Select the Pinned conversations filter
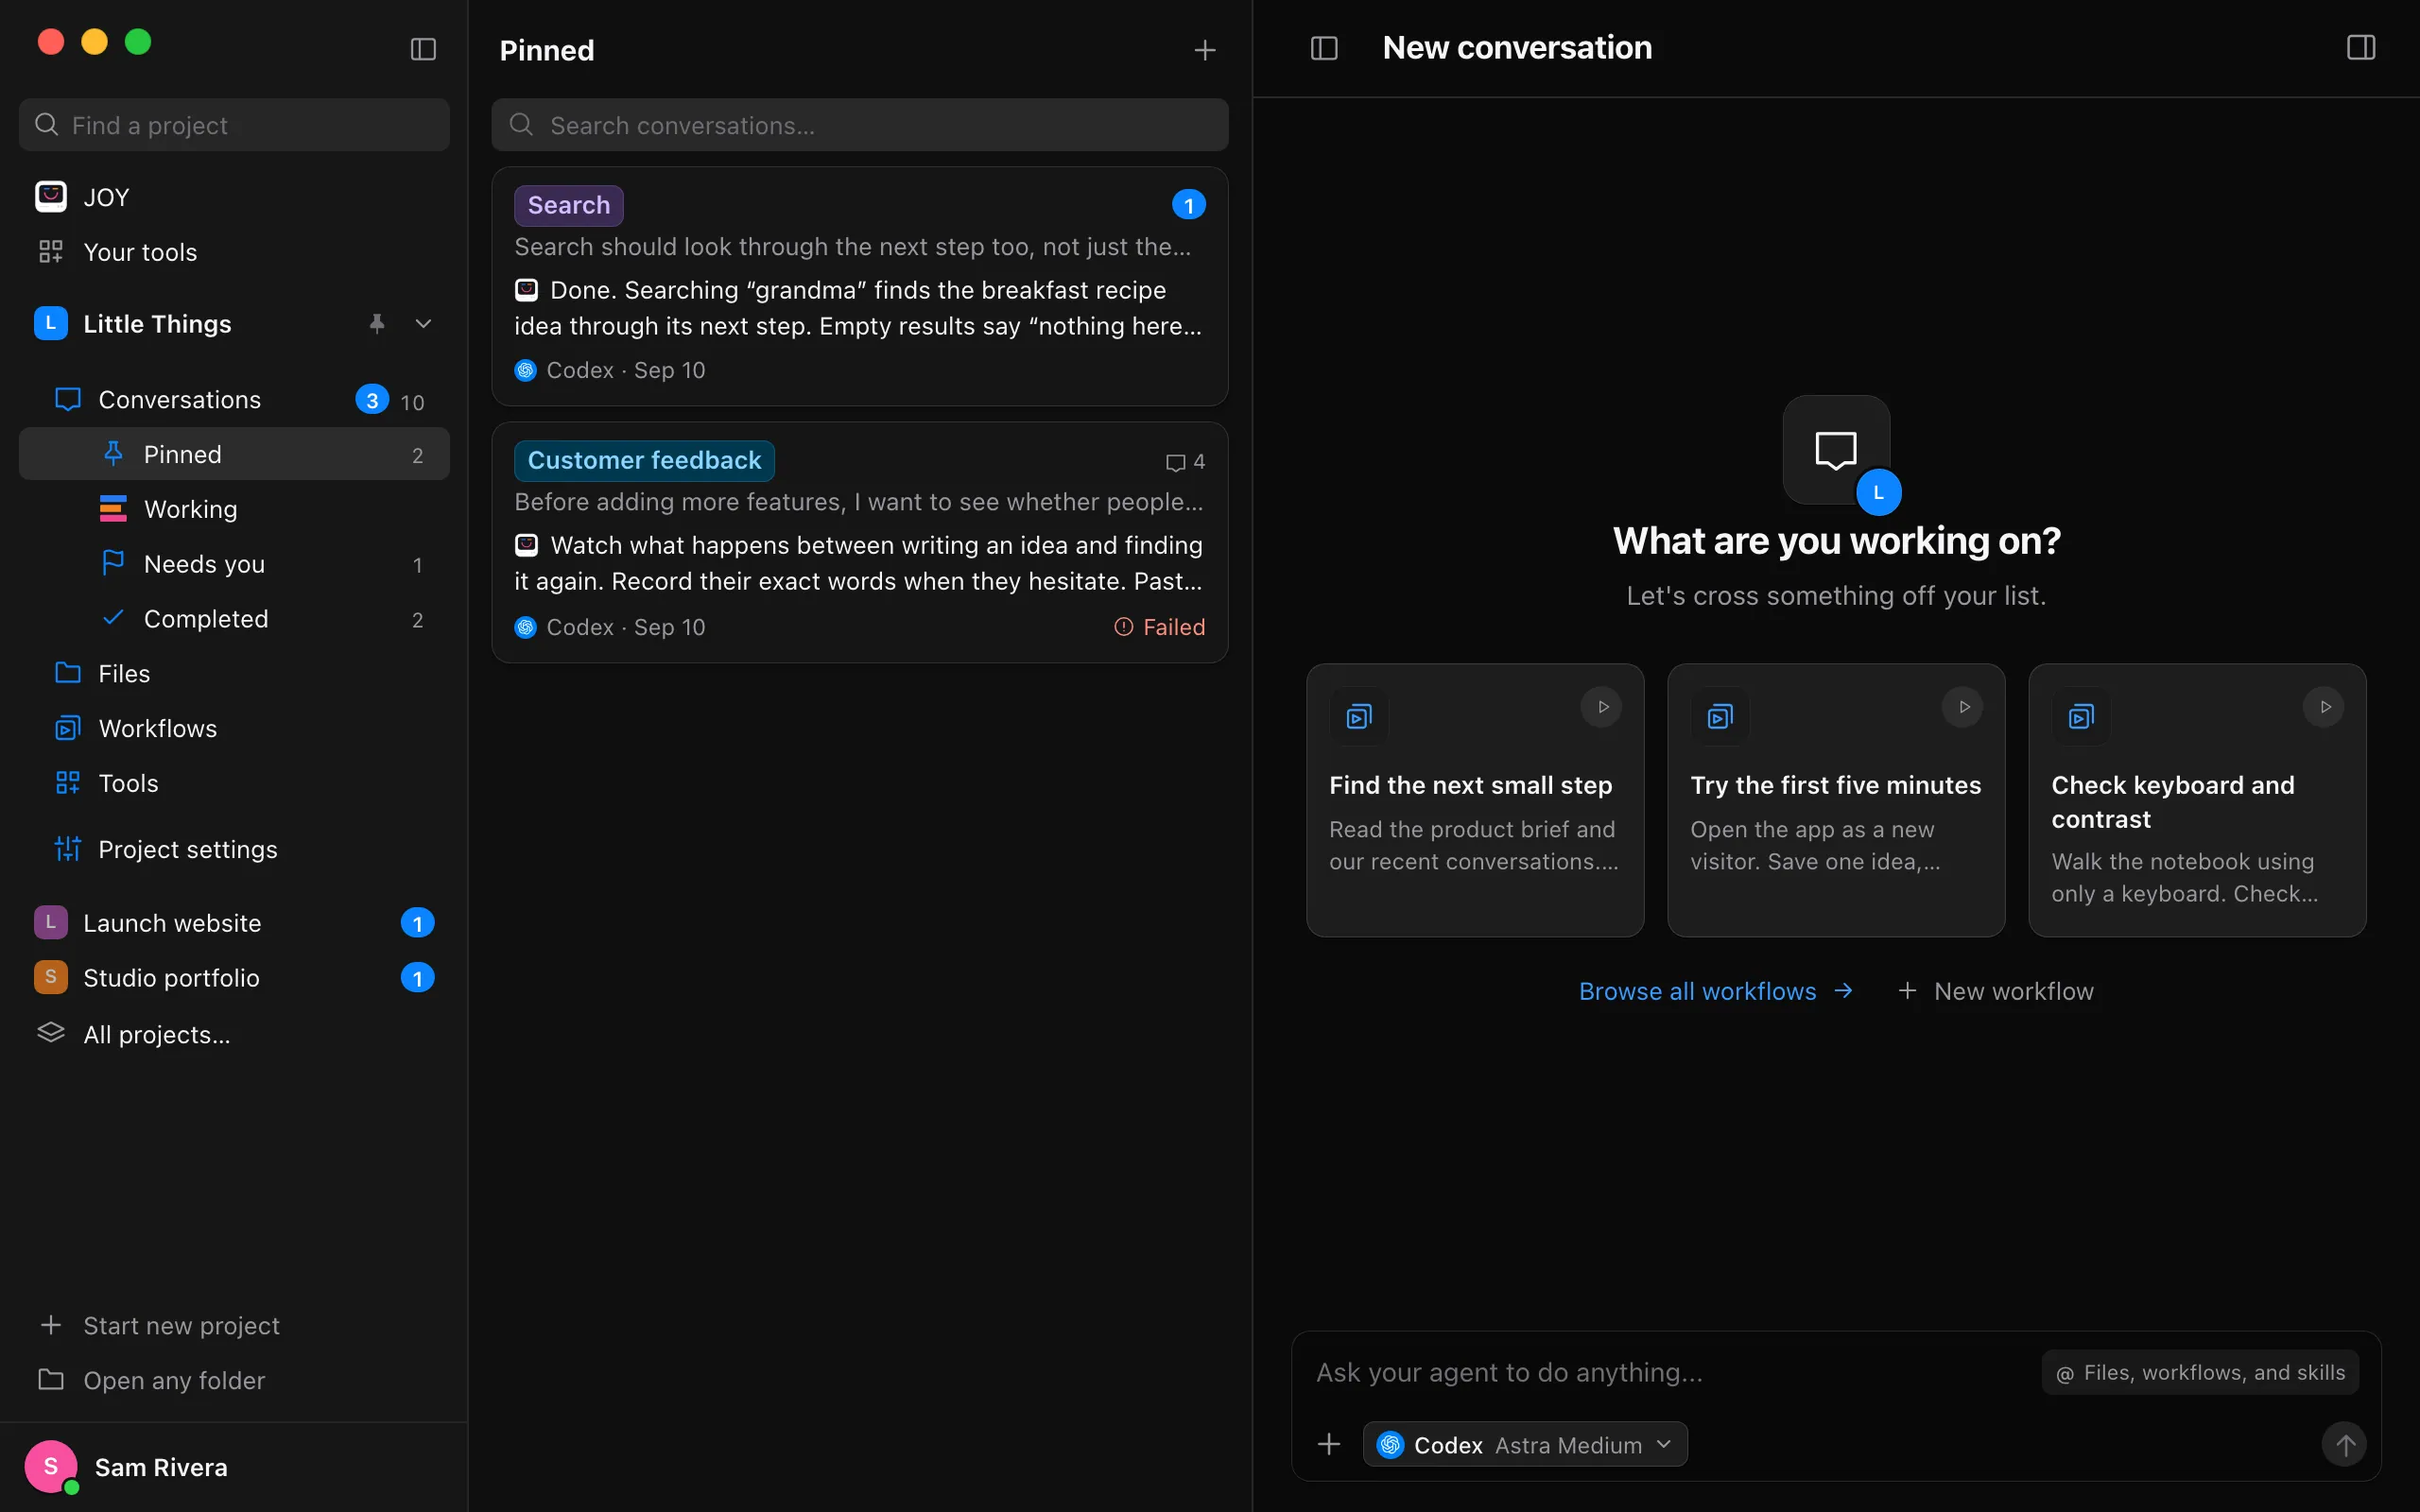This screenshot has height=1512, width=2420. pyautogui.click(x=234, y=454)
